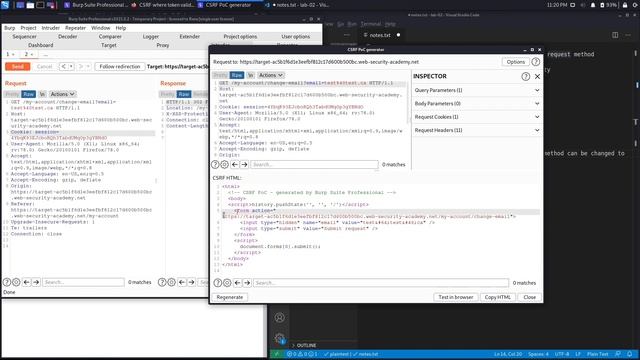Open Intruder menu in menu bar
This screenshot has height=360, width=640.
(51, 28)
